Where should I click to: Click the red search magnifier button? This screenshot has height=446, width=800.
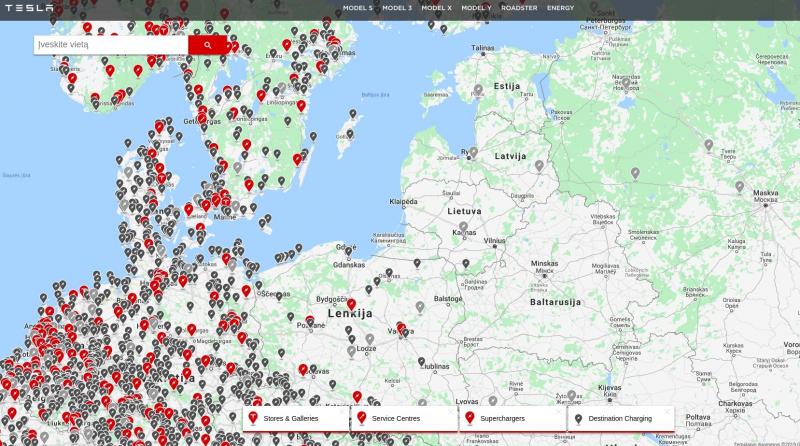pyautogui.click(x=208, y=45)
